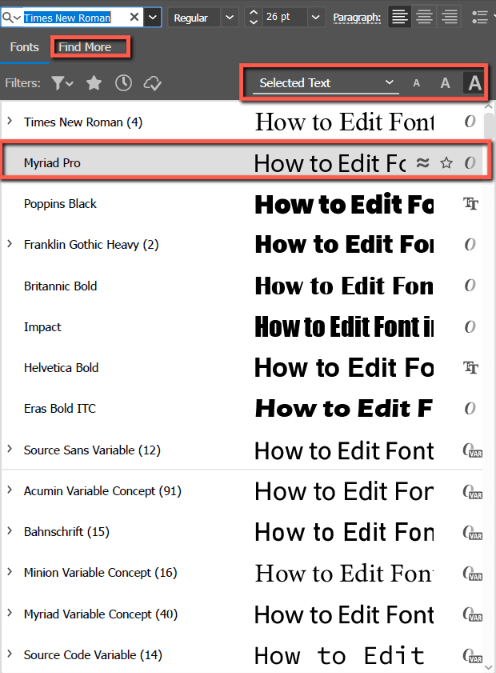Click Times New Roman sample preview
The height and width of the screenshot is (673, 496).
coord(345,122)
